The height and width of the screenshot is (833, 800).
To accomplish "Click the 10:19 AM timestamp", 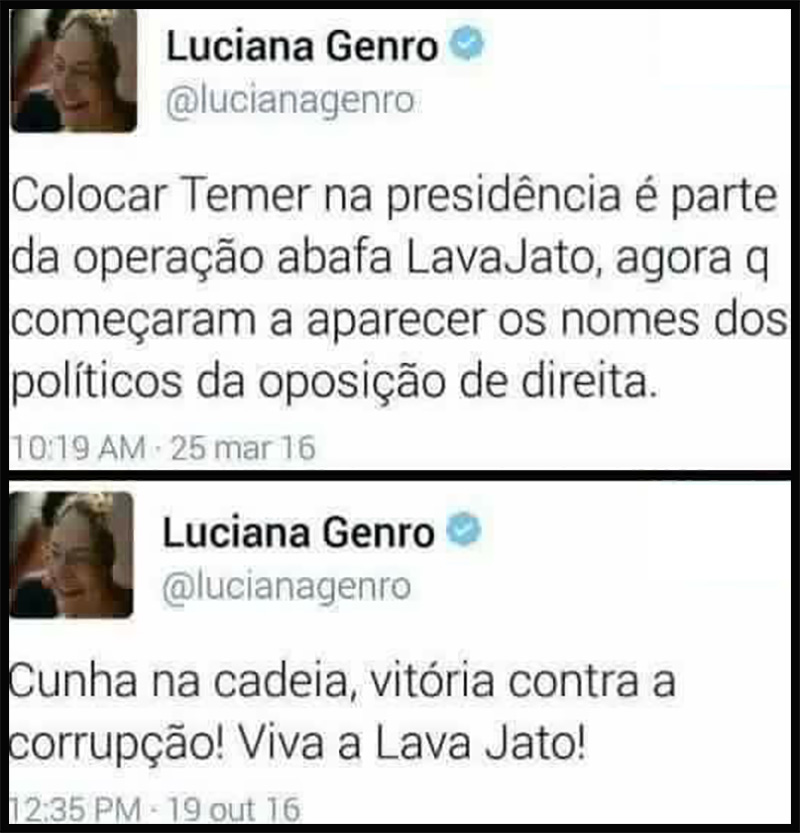I will click(x=78, y=447).
